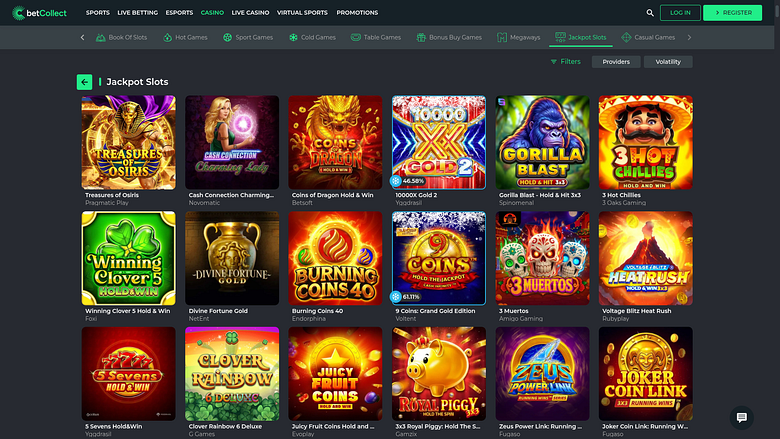This screenshot has height=439, width=780.
Task: Click the NetEnt provider text
Action: pos(198,319)
